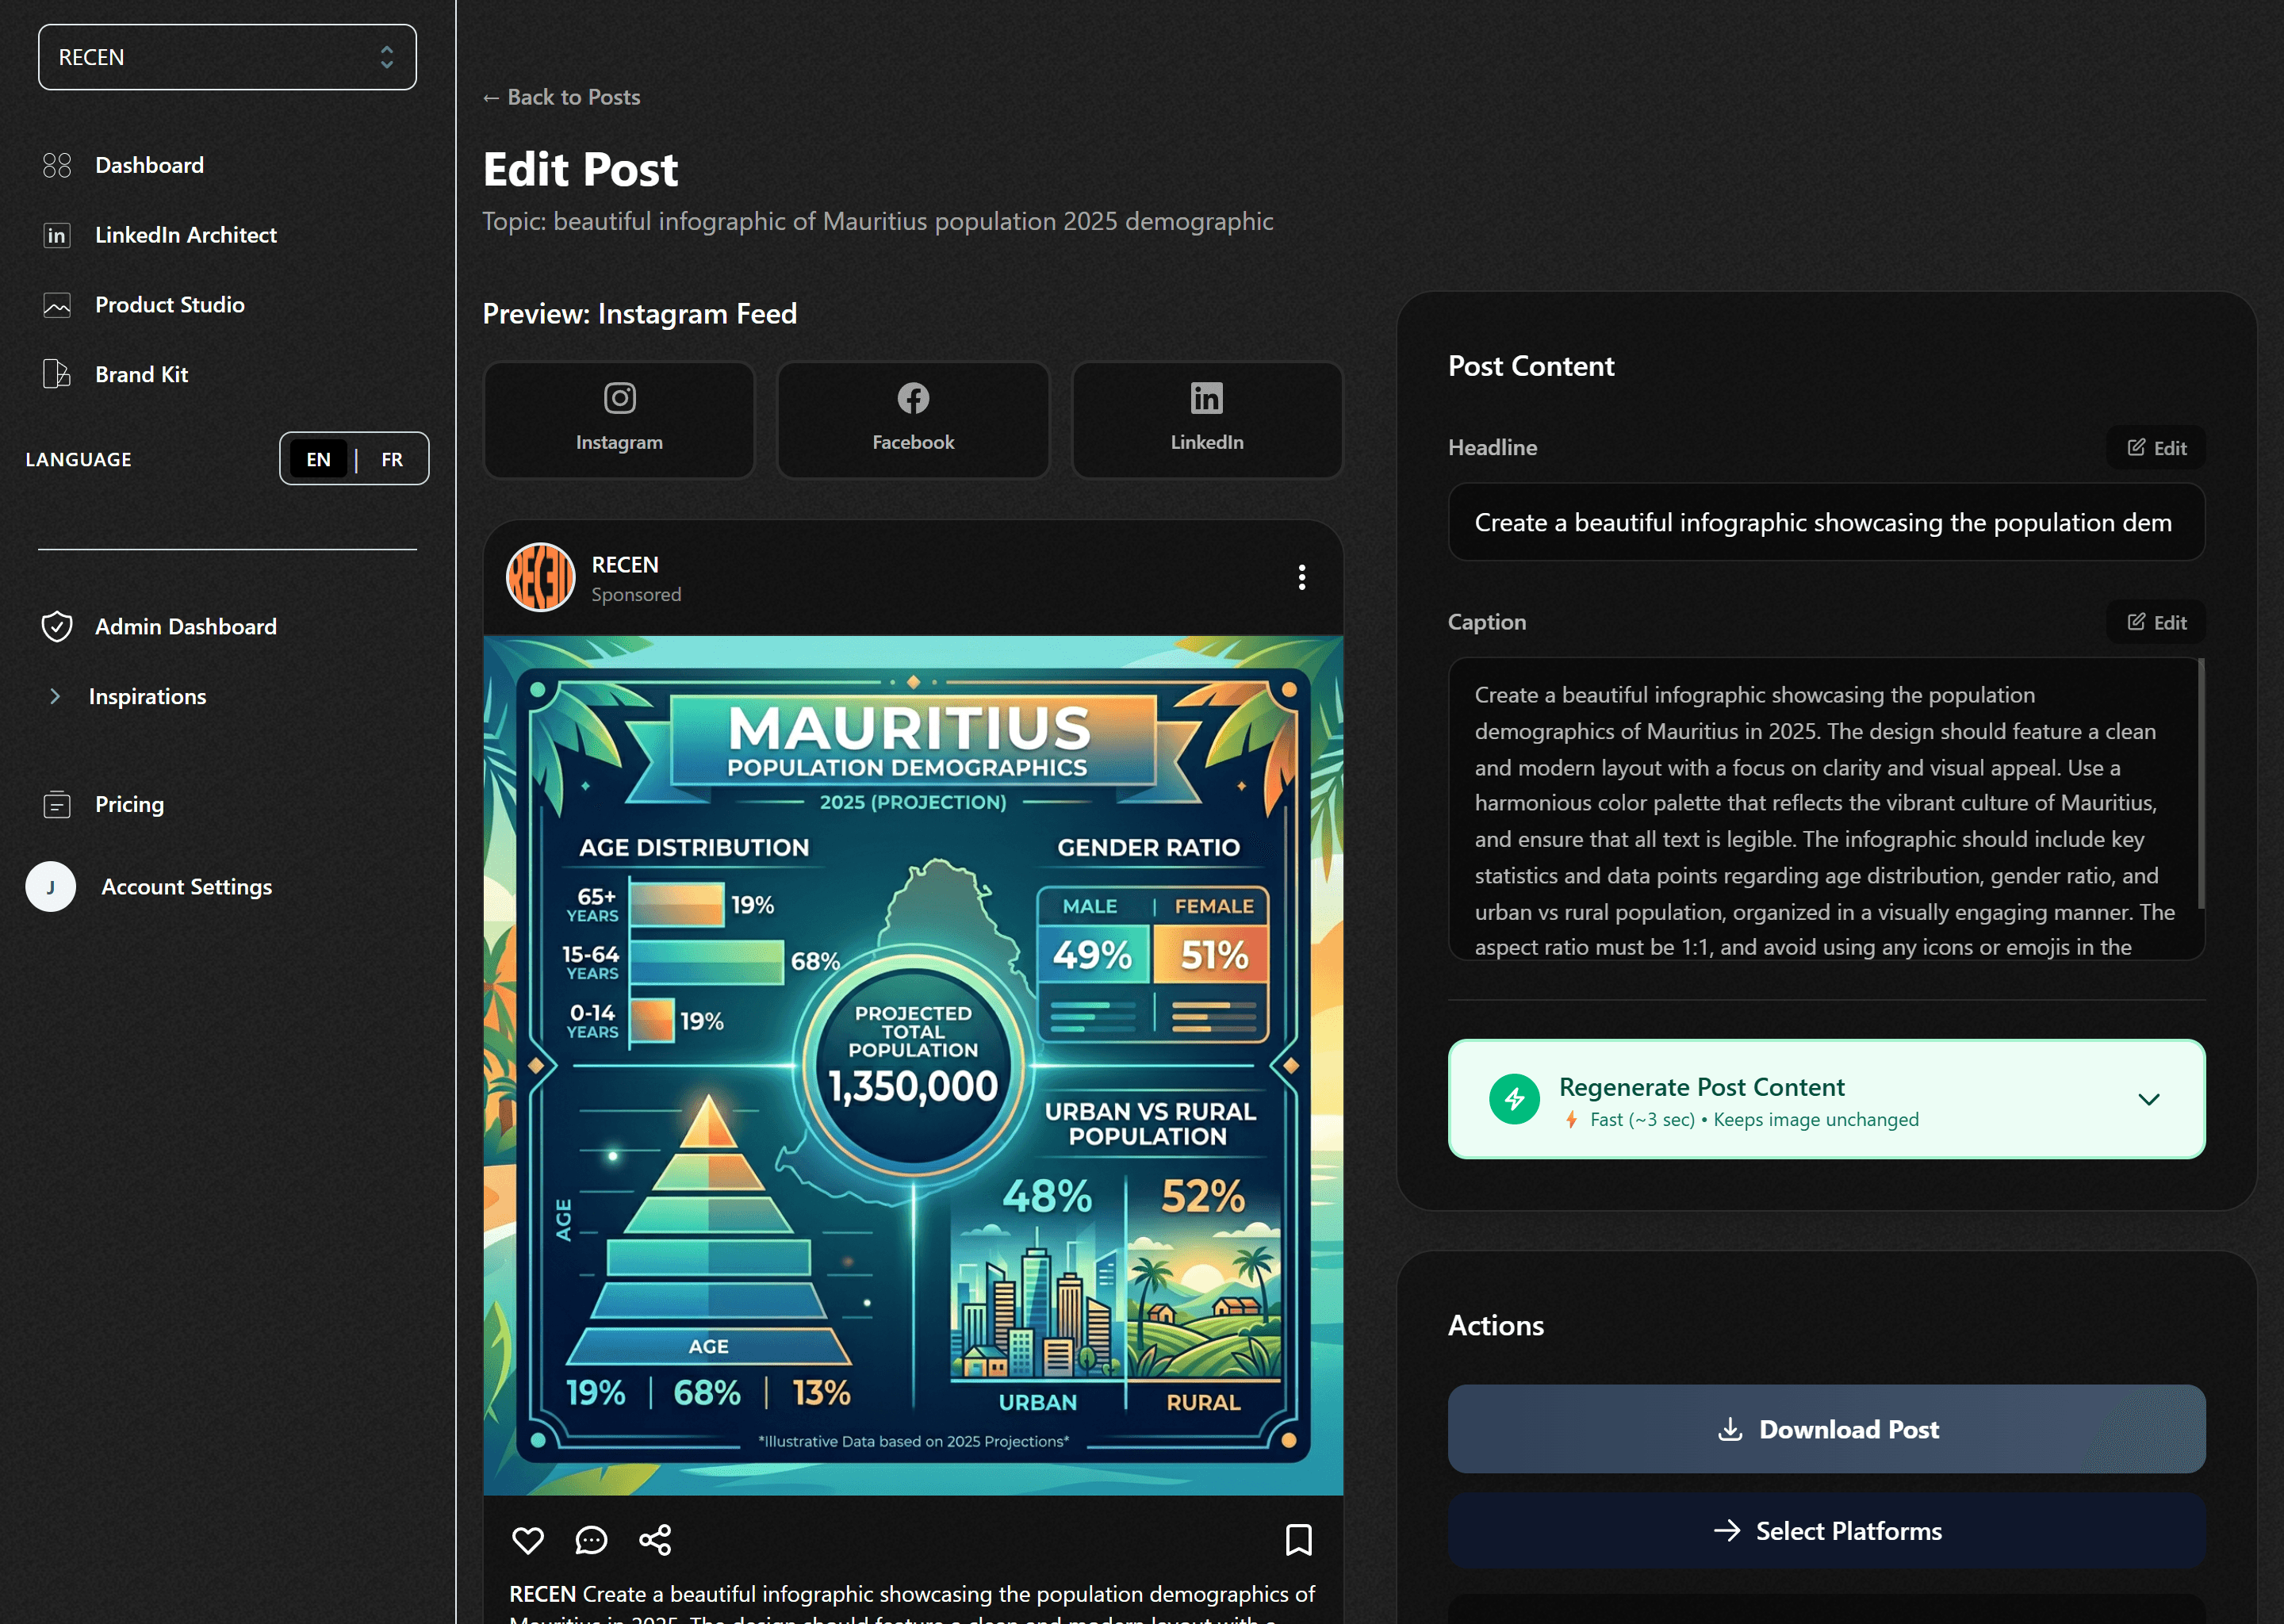This screenshot has height=1624, width=2284.
Task: Expand the Inspirations section
Action: tap(146, 696)
